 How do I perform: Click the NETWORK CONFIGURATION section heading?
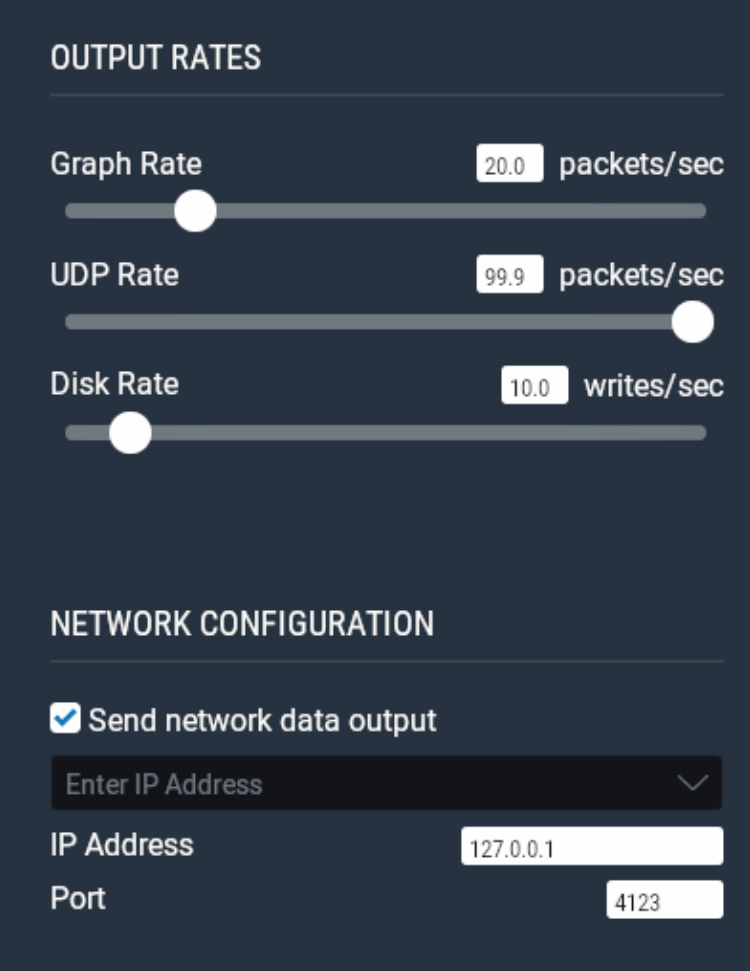(x=242, y=624)
